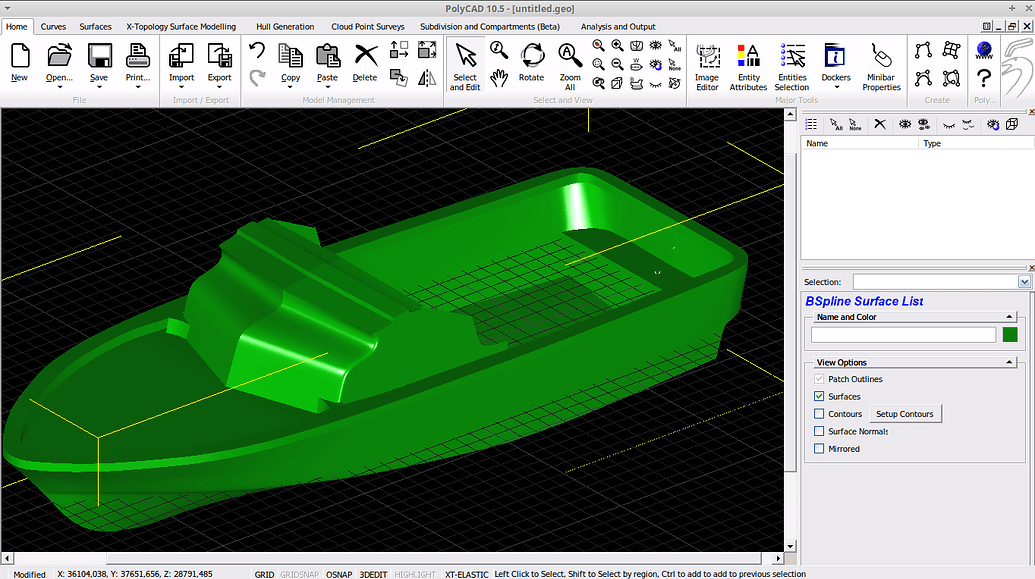Click the create polyline curve icon
The image size is (1035, 579).
(923, 50)
